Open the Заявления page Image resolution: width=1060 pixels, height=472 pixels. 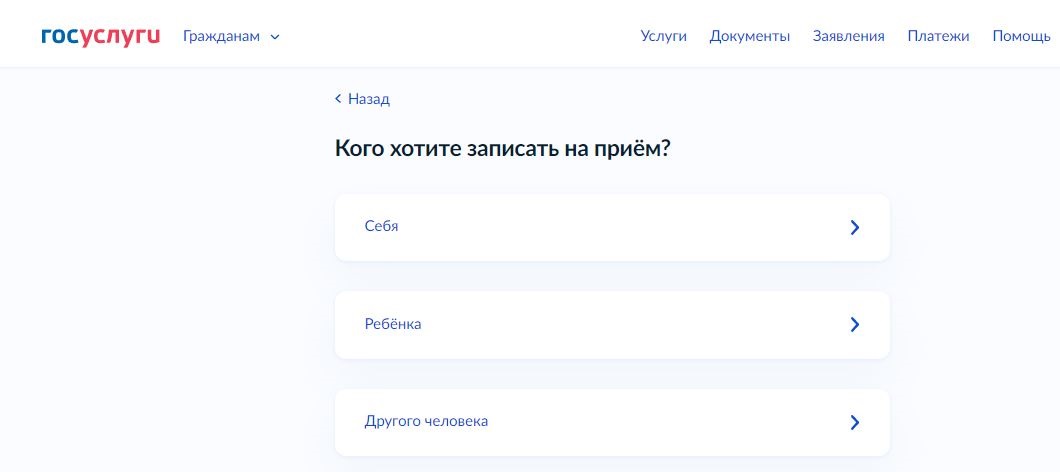pyautogui.click(x=848, y=37)
